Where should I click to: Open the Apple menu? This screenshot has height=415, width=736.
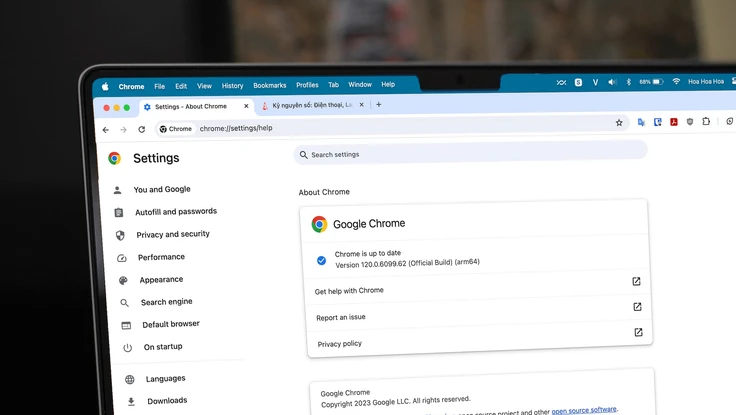tap(105, 86)
